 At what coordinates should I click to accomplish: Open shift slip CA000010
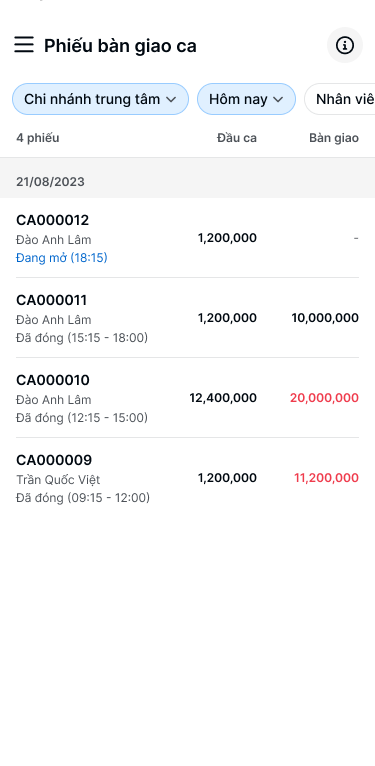[x=188, y=398]
